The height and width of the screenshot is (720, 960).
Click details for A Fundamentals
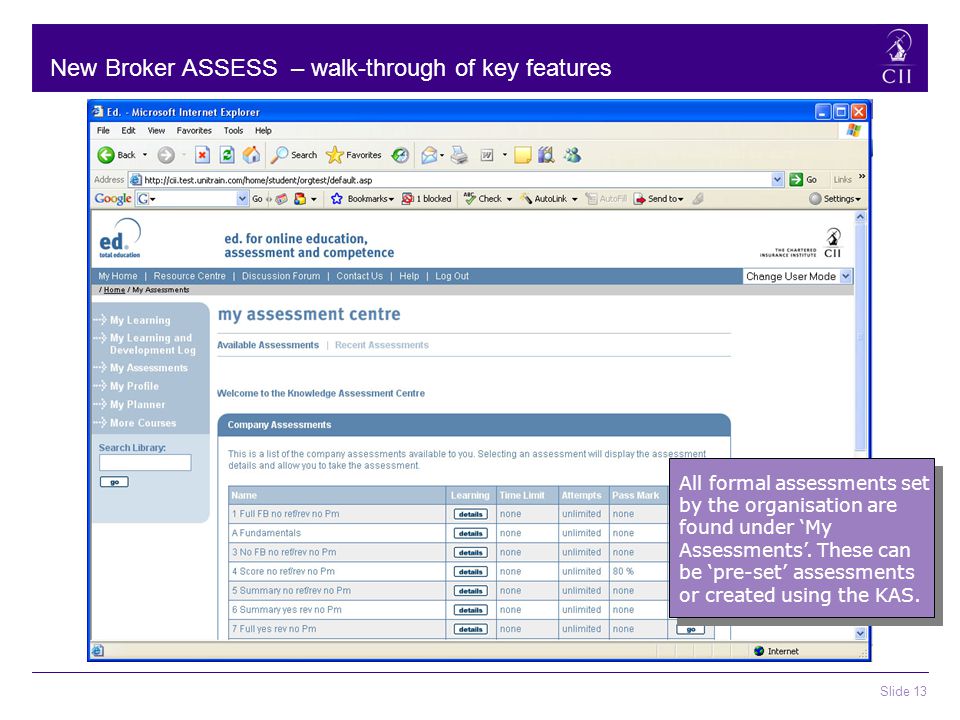(x=470, y=533)
